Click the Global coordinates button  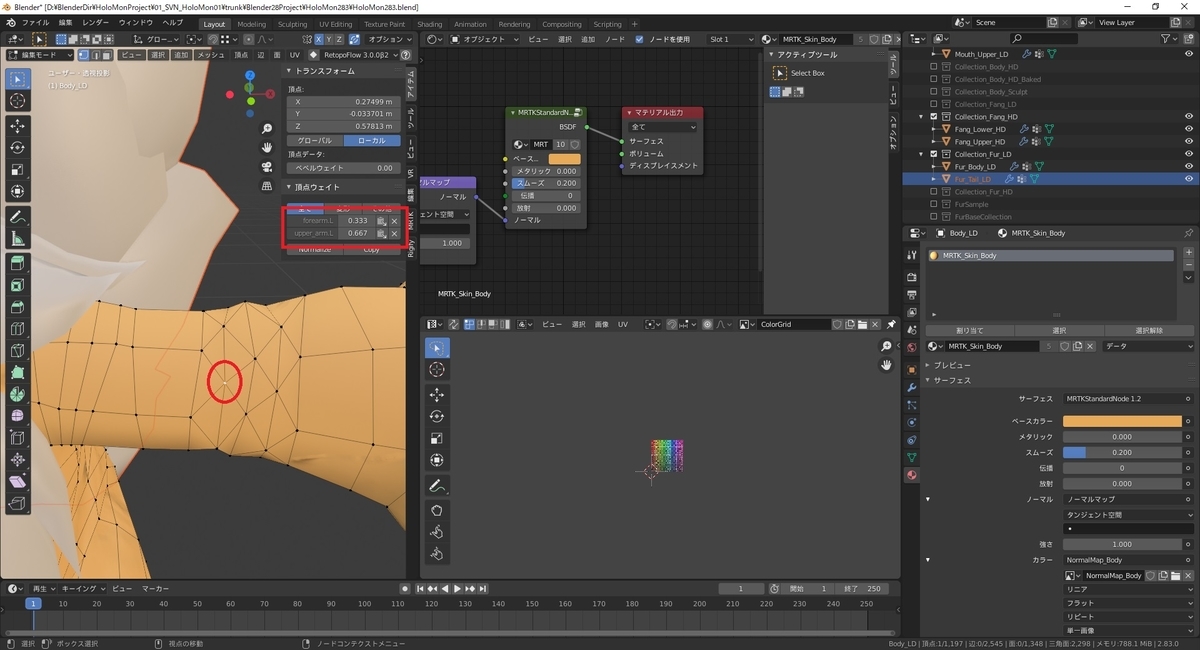[x=315, y=141]
